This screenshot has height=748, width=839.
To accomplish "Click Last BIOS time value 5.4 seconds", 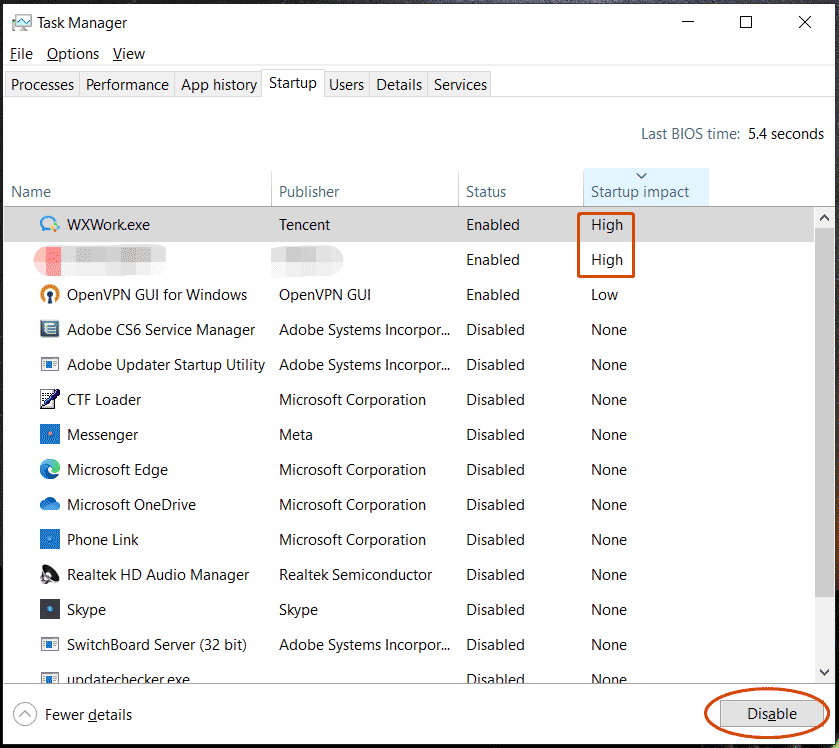I will click(785, 134).
